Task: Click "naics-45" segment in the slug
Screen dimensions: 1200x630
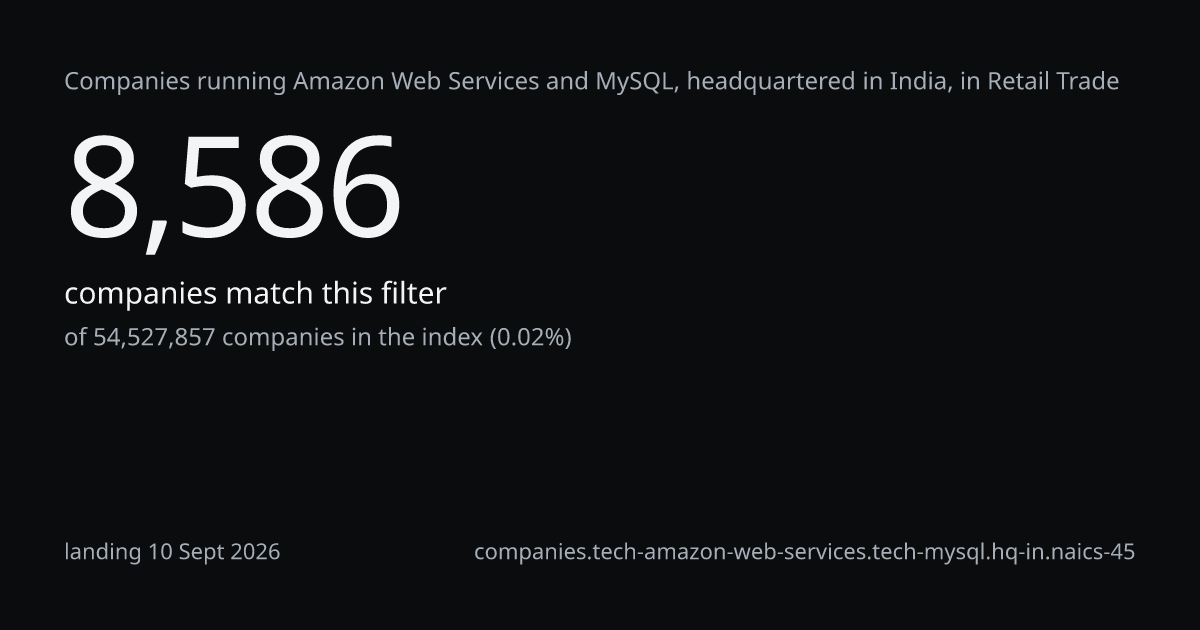Action: (x=1090, y=552)
